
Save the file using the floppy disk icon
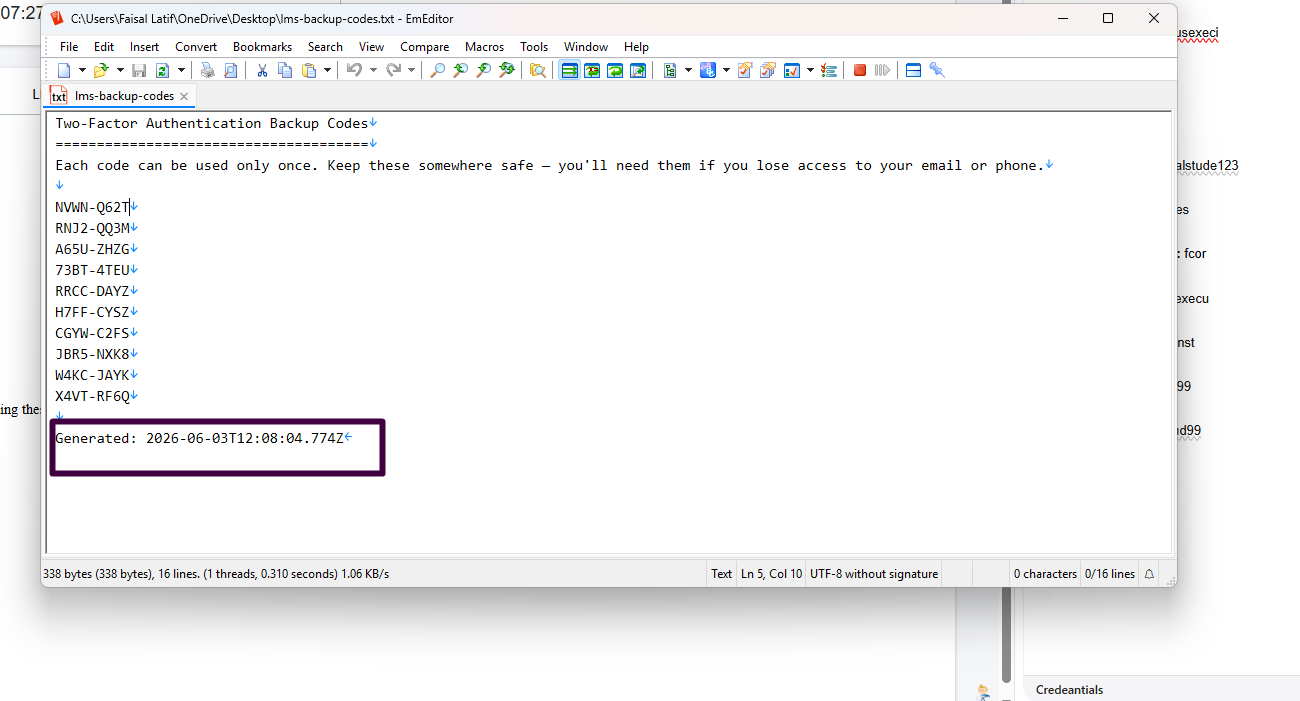pyautogui.click(x=139, y=70)
